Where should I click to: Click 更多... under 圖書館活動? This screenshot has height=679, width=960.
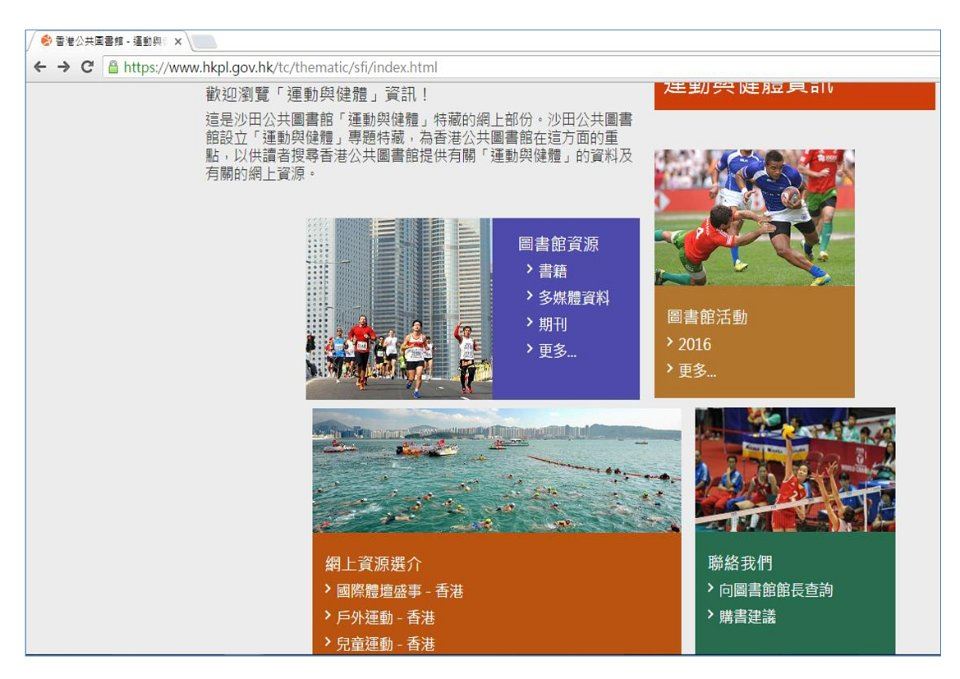click(697, 371)
